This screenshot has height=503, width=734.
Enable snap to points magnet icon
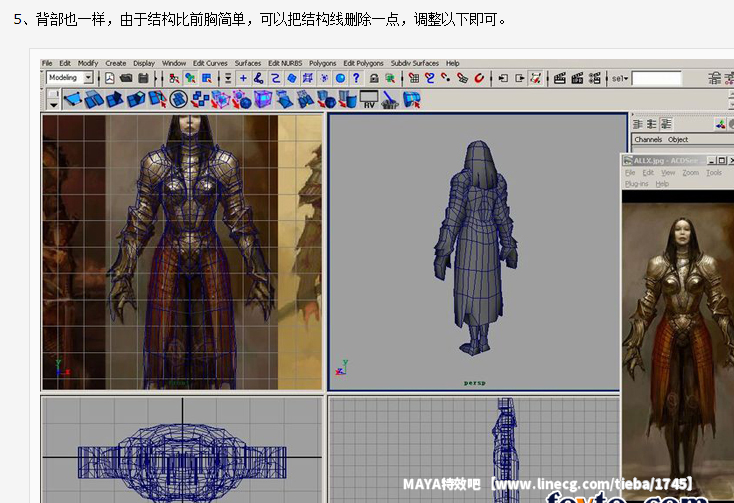pos(446,78)
